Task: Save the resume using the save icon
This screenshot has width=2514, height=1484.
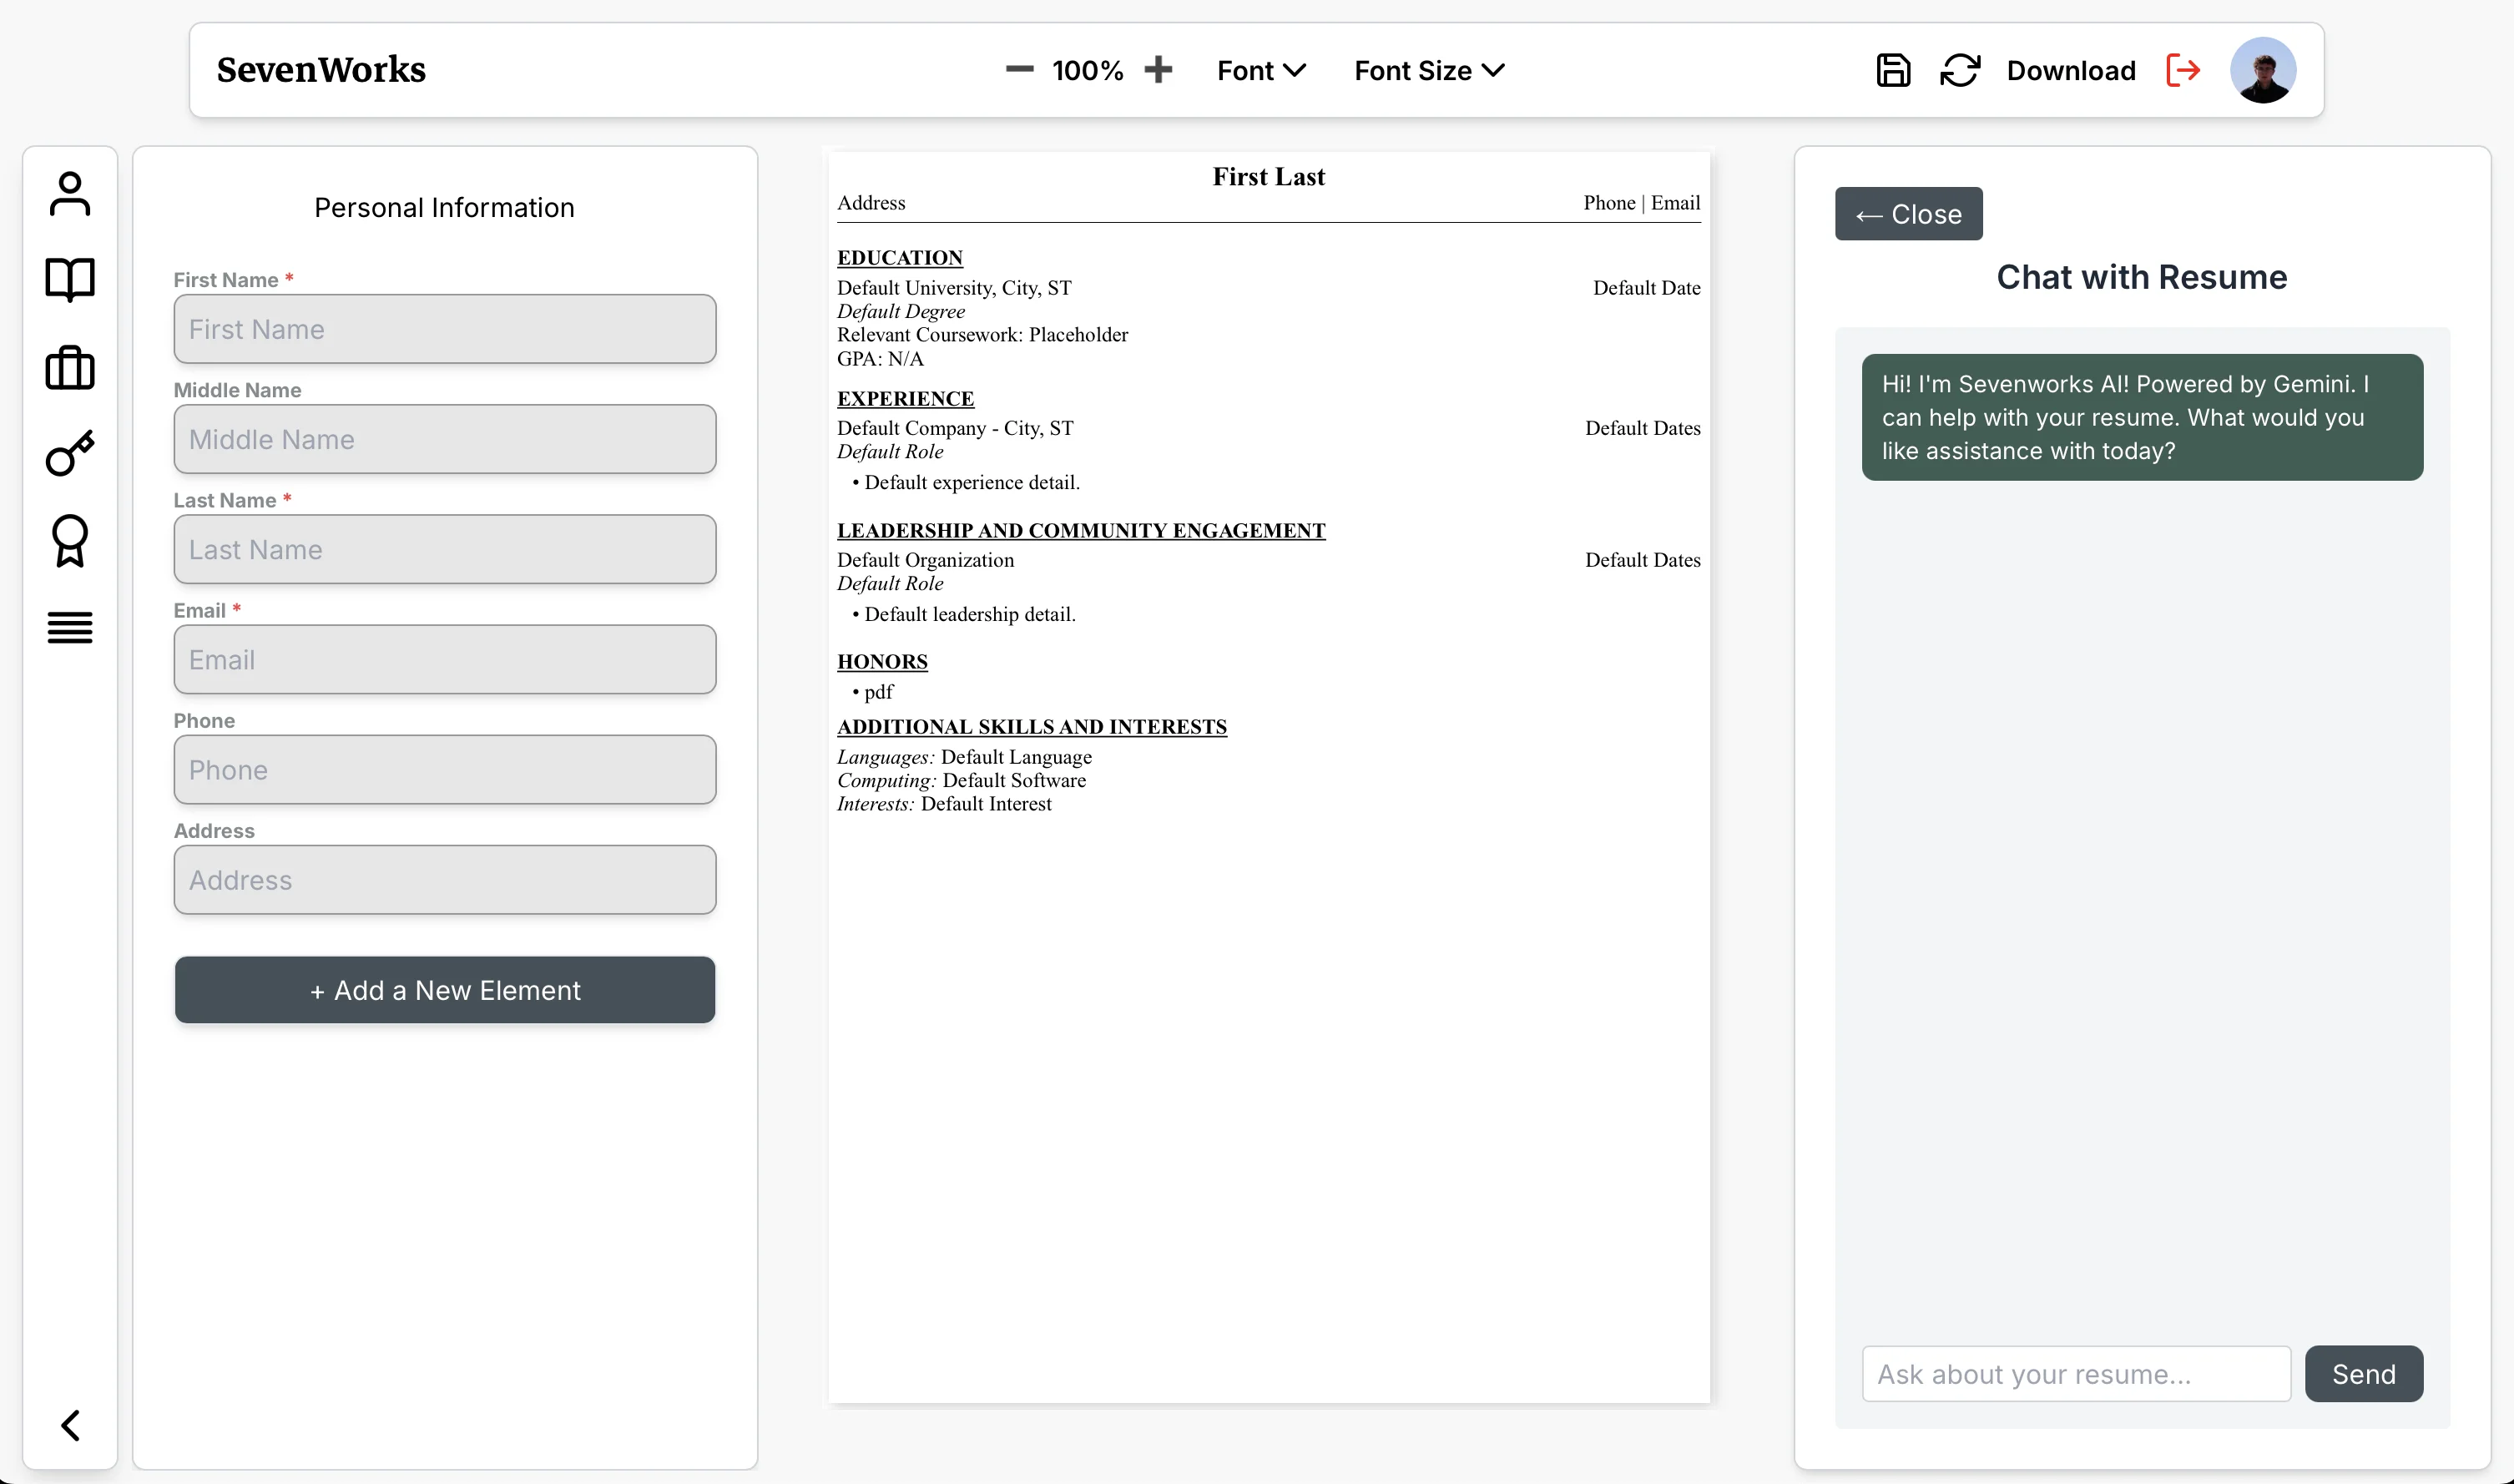Action: (x=1892, y=70)
